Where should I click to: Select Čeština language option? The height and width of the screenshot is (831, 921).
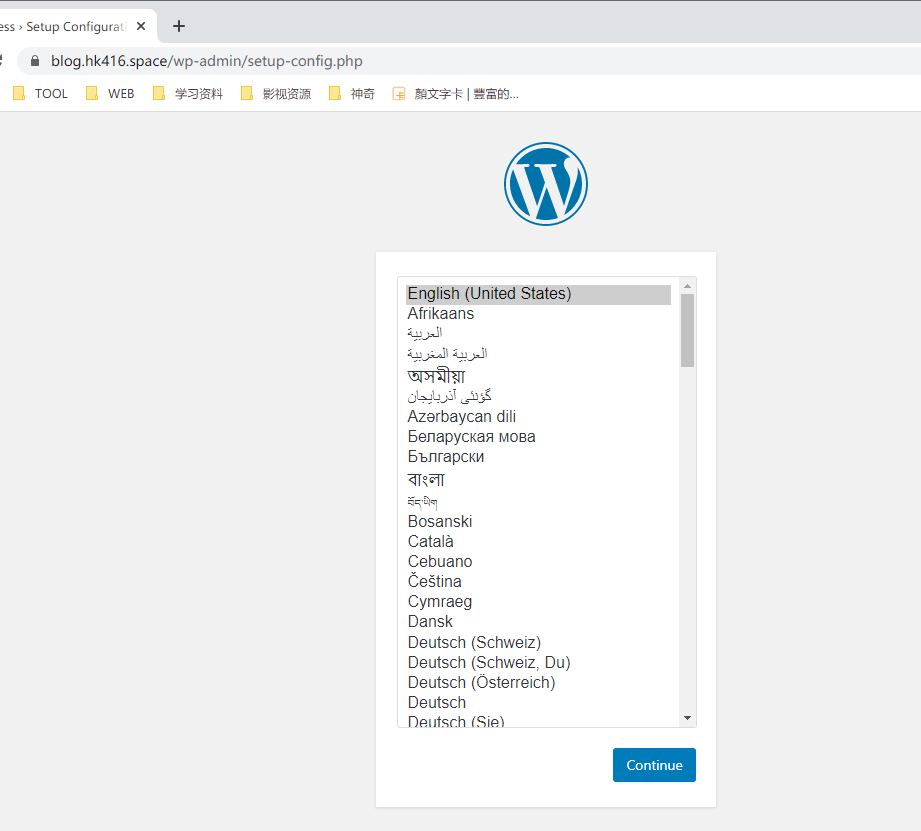[x=538, y=581]
